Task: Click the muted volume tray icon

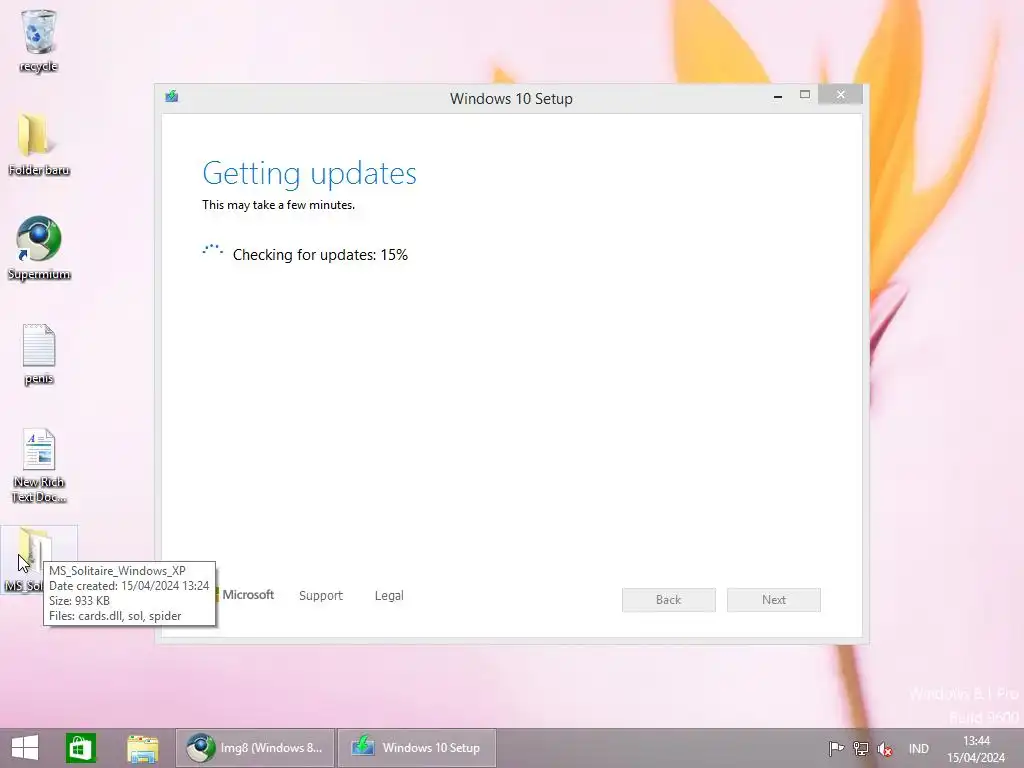Action: pos(885,749)
